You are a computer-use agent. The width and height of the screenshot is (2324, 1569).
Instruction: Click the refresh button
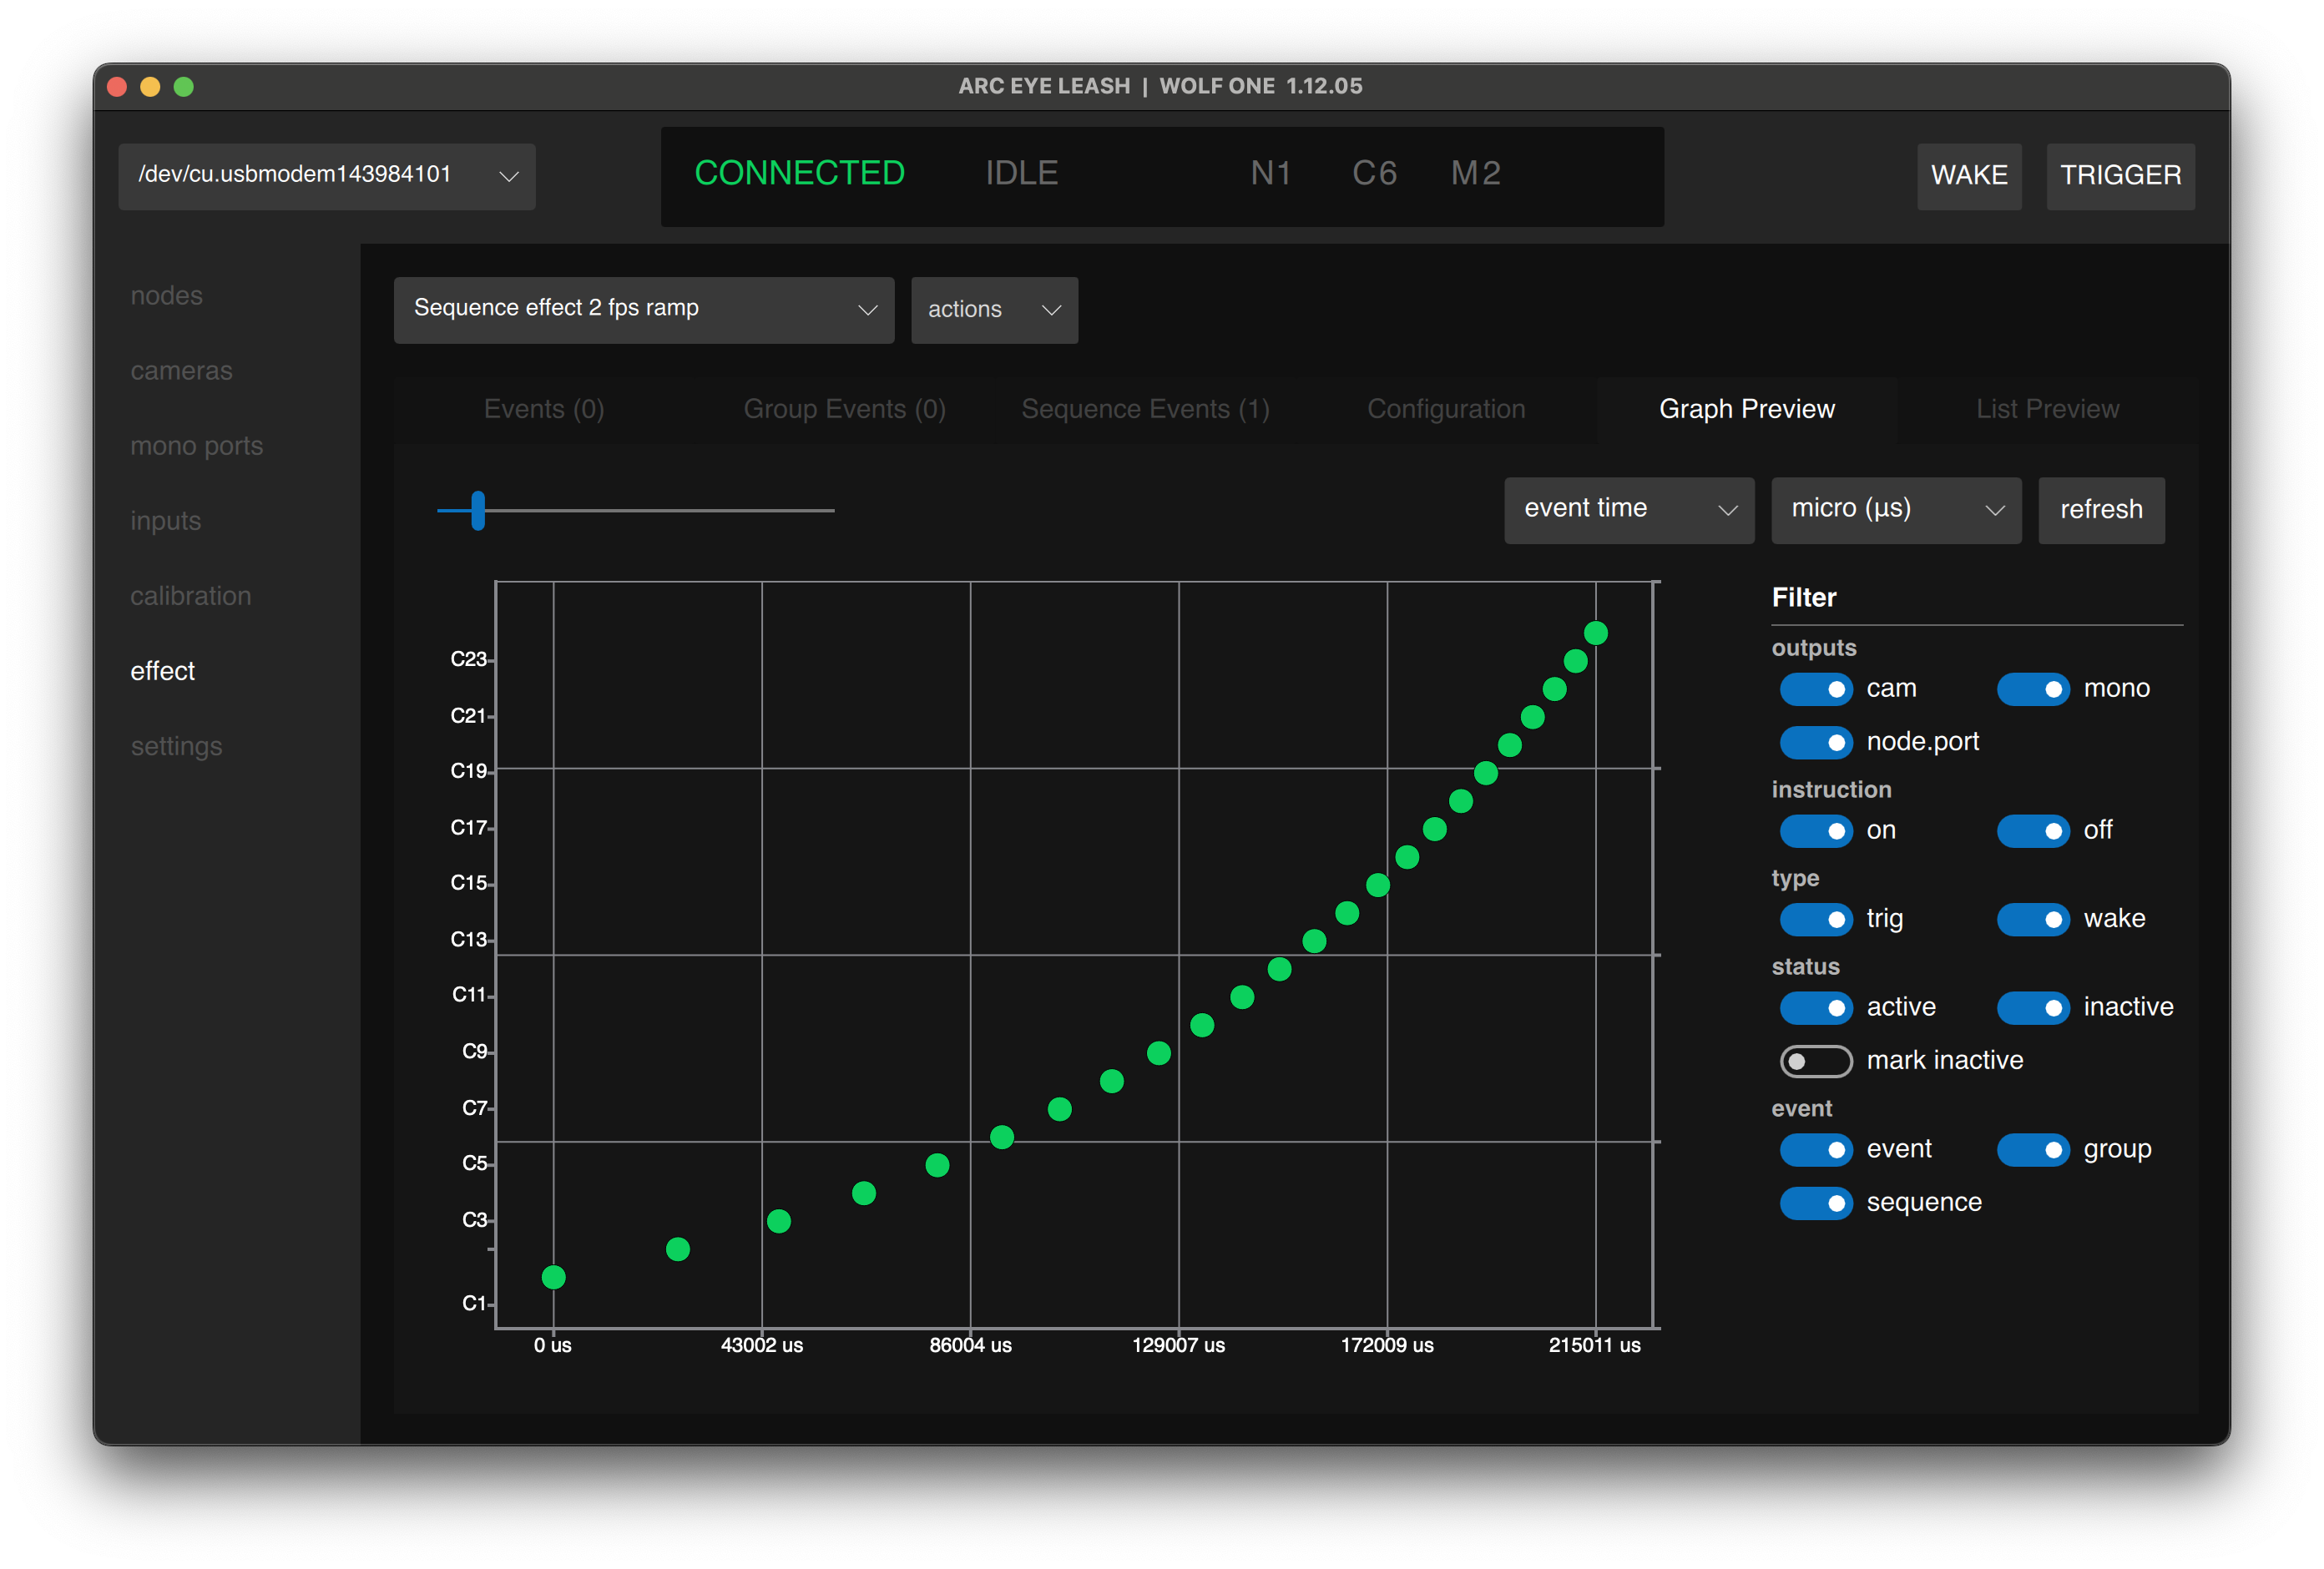pos(2100,510)
